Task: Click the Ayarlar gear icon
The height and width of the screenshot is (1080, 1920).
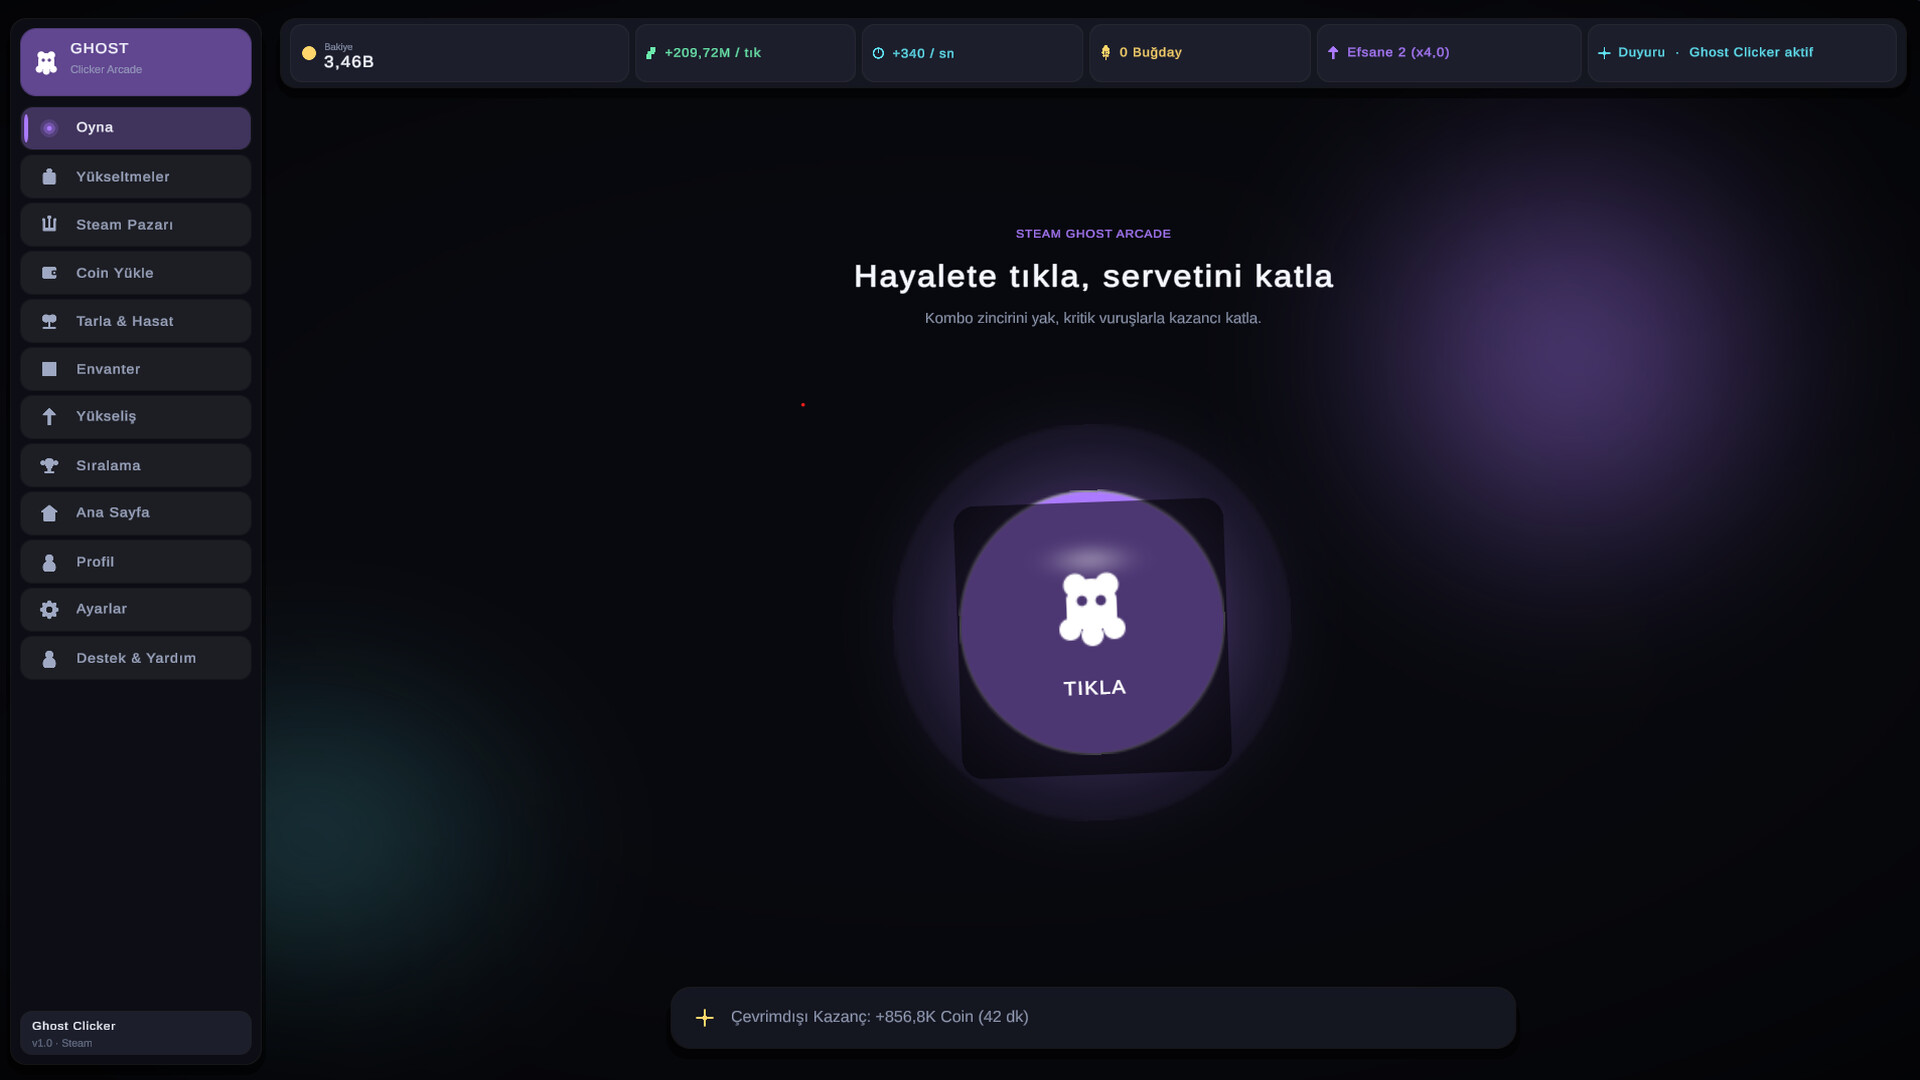Action: pos(49,609)
